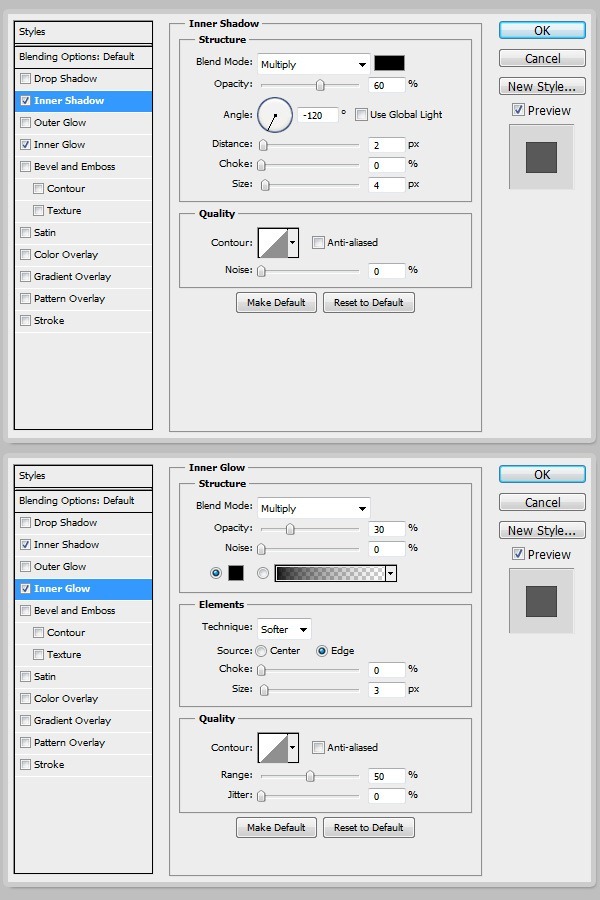Select Inner Shadow style row in Inner Glow dialog
This screenshot has height=900, width=600.
(83, 545)
